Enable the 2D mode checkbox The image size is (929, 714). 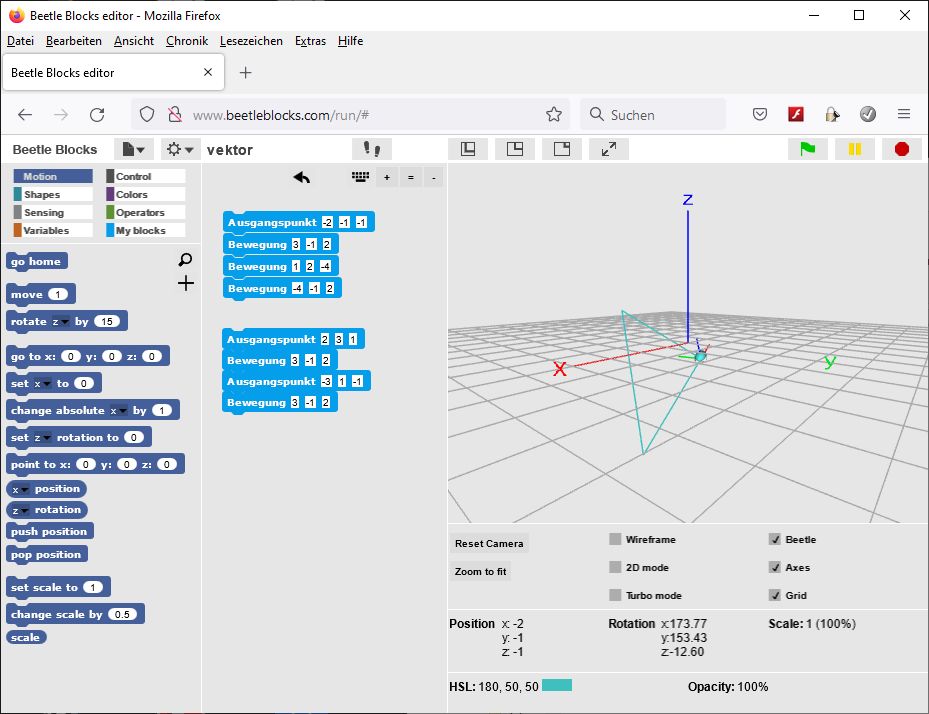pos(615,567)
